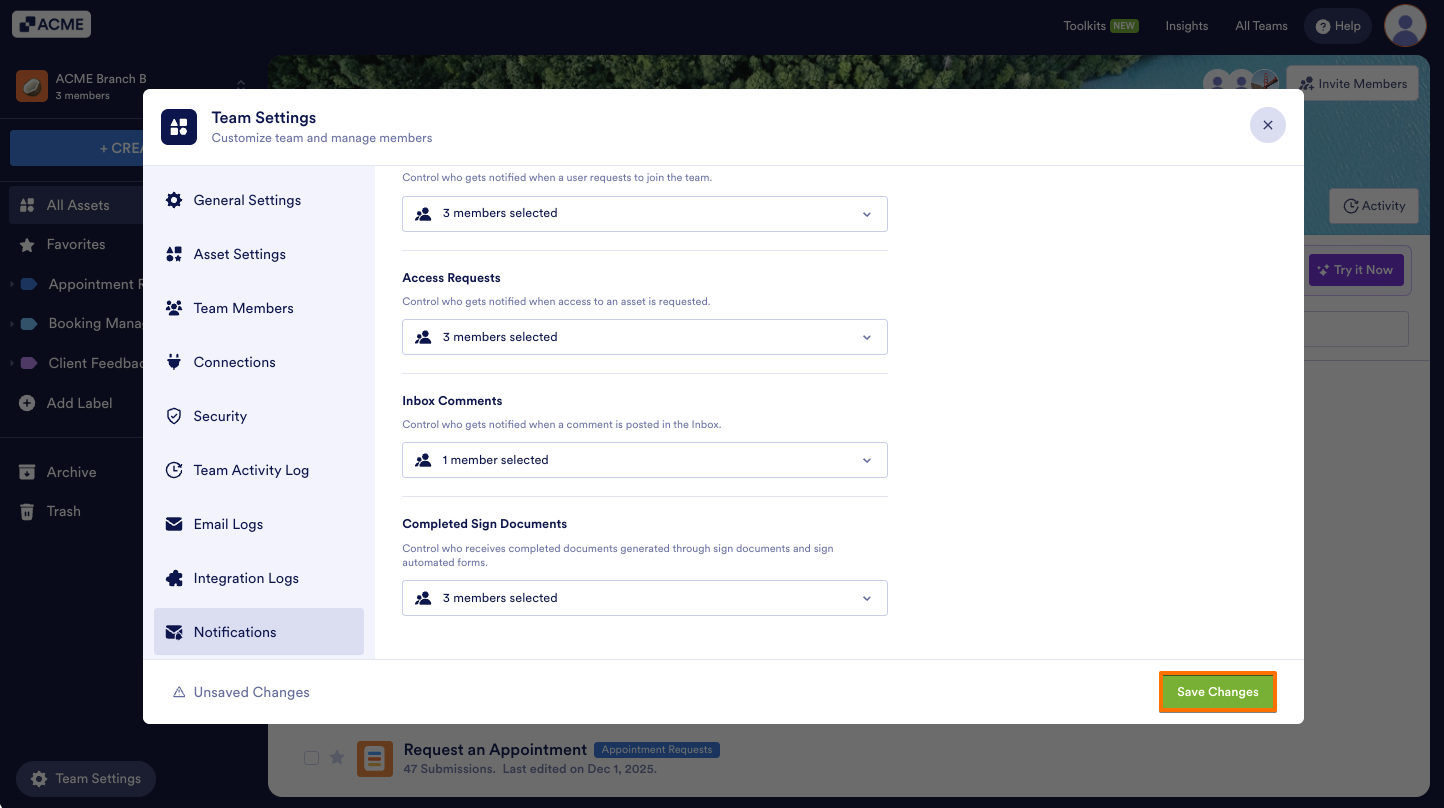The height and width of the screenshot is (808, 1444).
Task: Click Team Settings button at bottom left
Action: (x=86, y=779)
